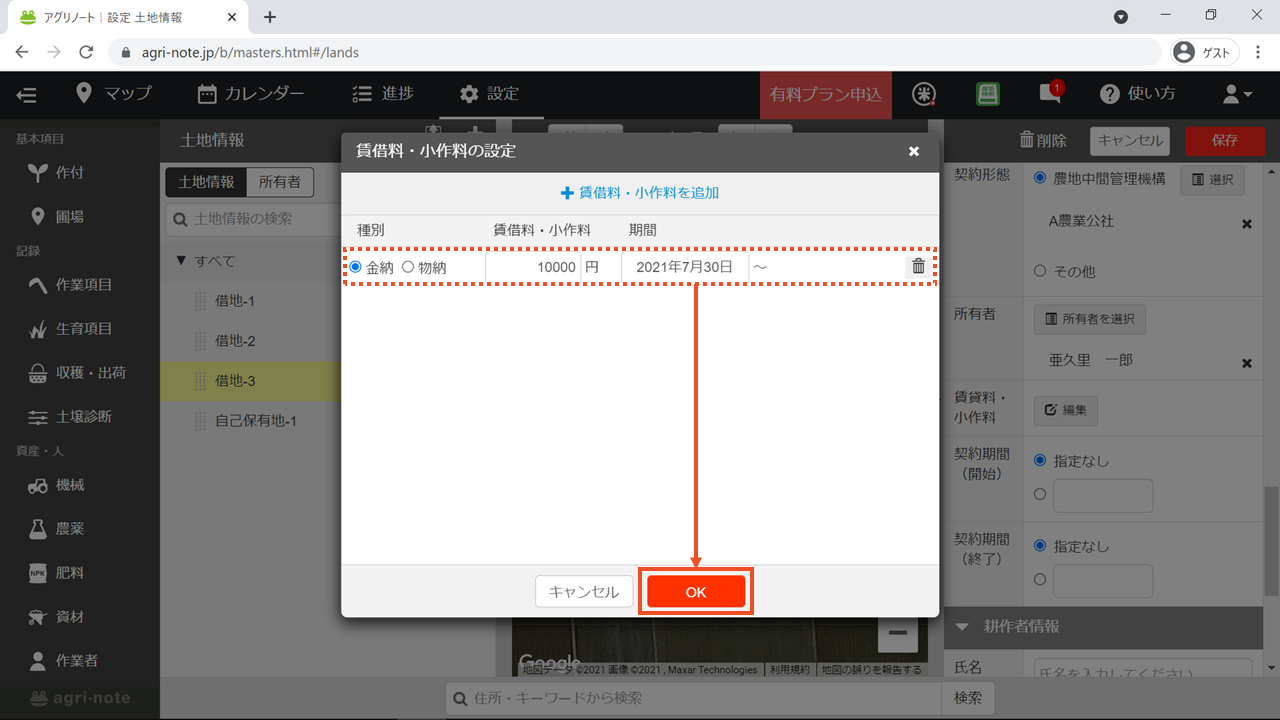
Task: Collapse the すべて tree group
Action: click(181, 261)
